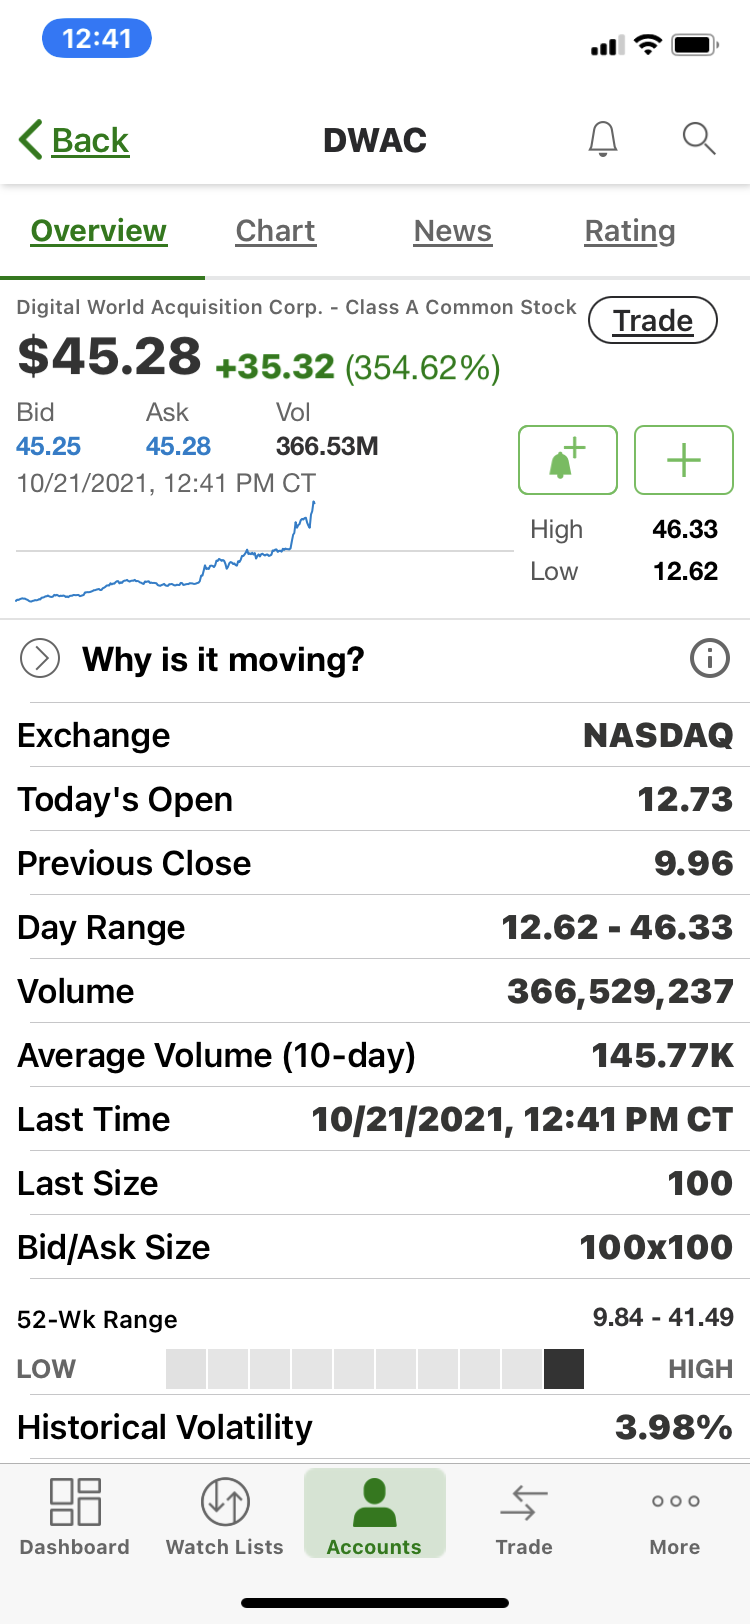The image size is (750, 1624).
Task: Go Back using the header link
Action: click(75, 140)
